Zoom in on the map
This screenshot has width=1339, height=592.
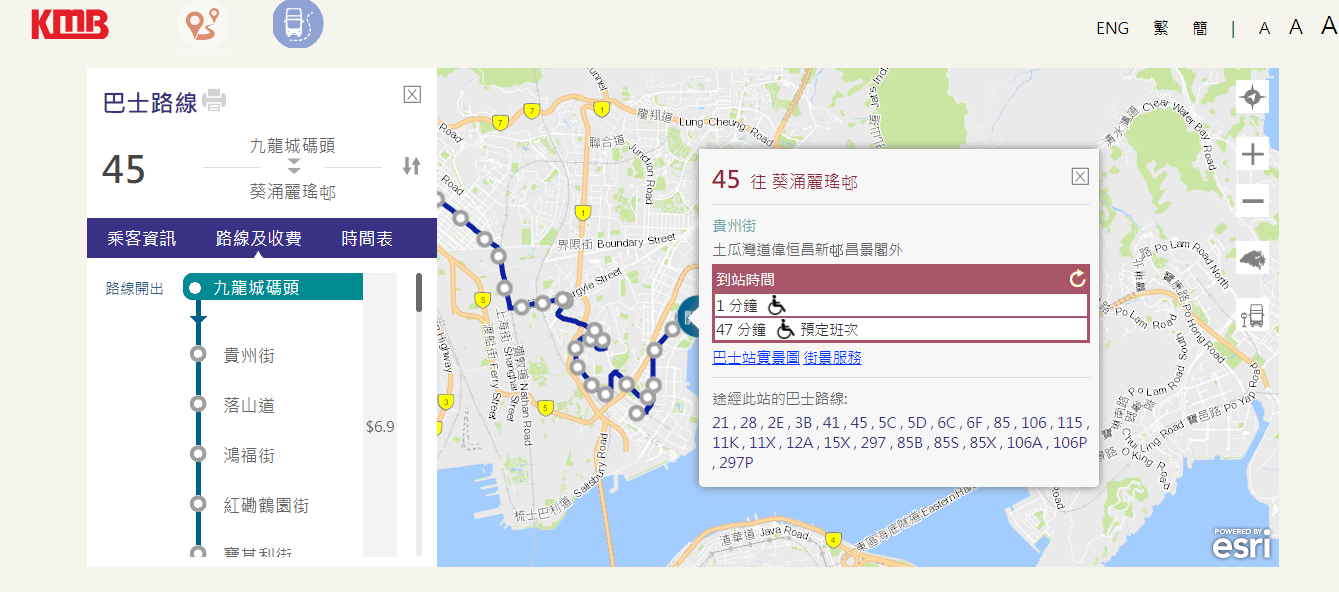point(1252,155)
